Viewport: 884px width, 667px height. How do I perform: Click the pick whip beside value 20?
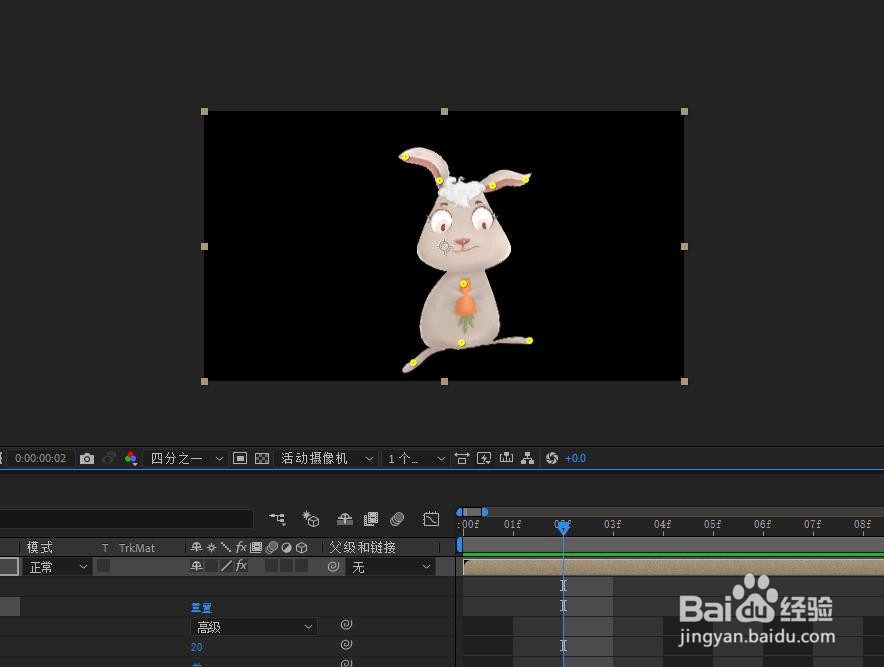pos(346,644)
